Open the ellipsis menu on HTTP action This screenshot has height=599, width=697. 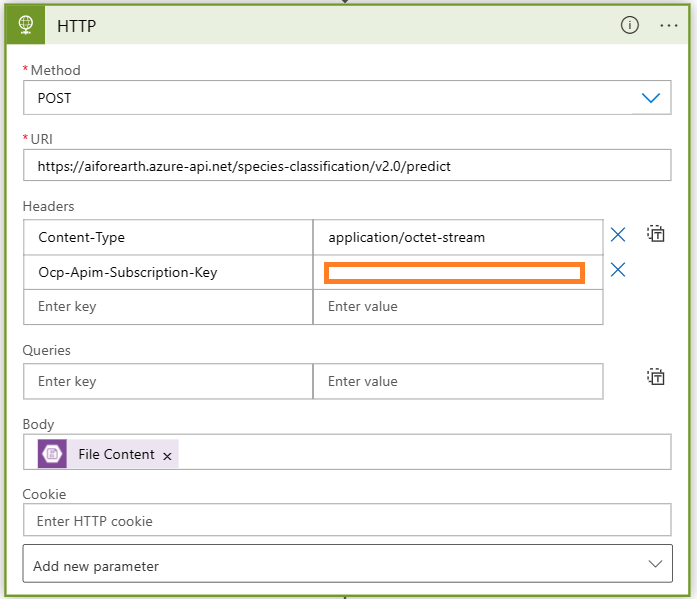(669, 26)
